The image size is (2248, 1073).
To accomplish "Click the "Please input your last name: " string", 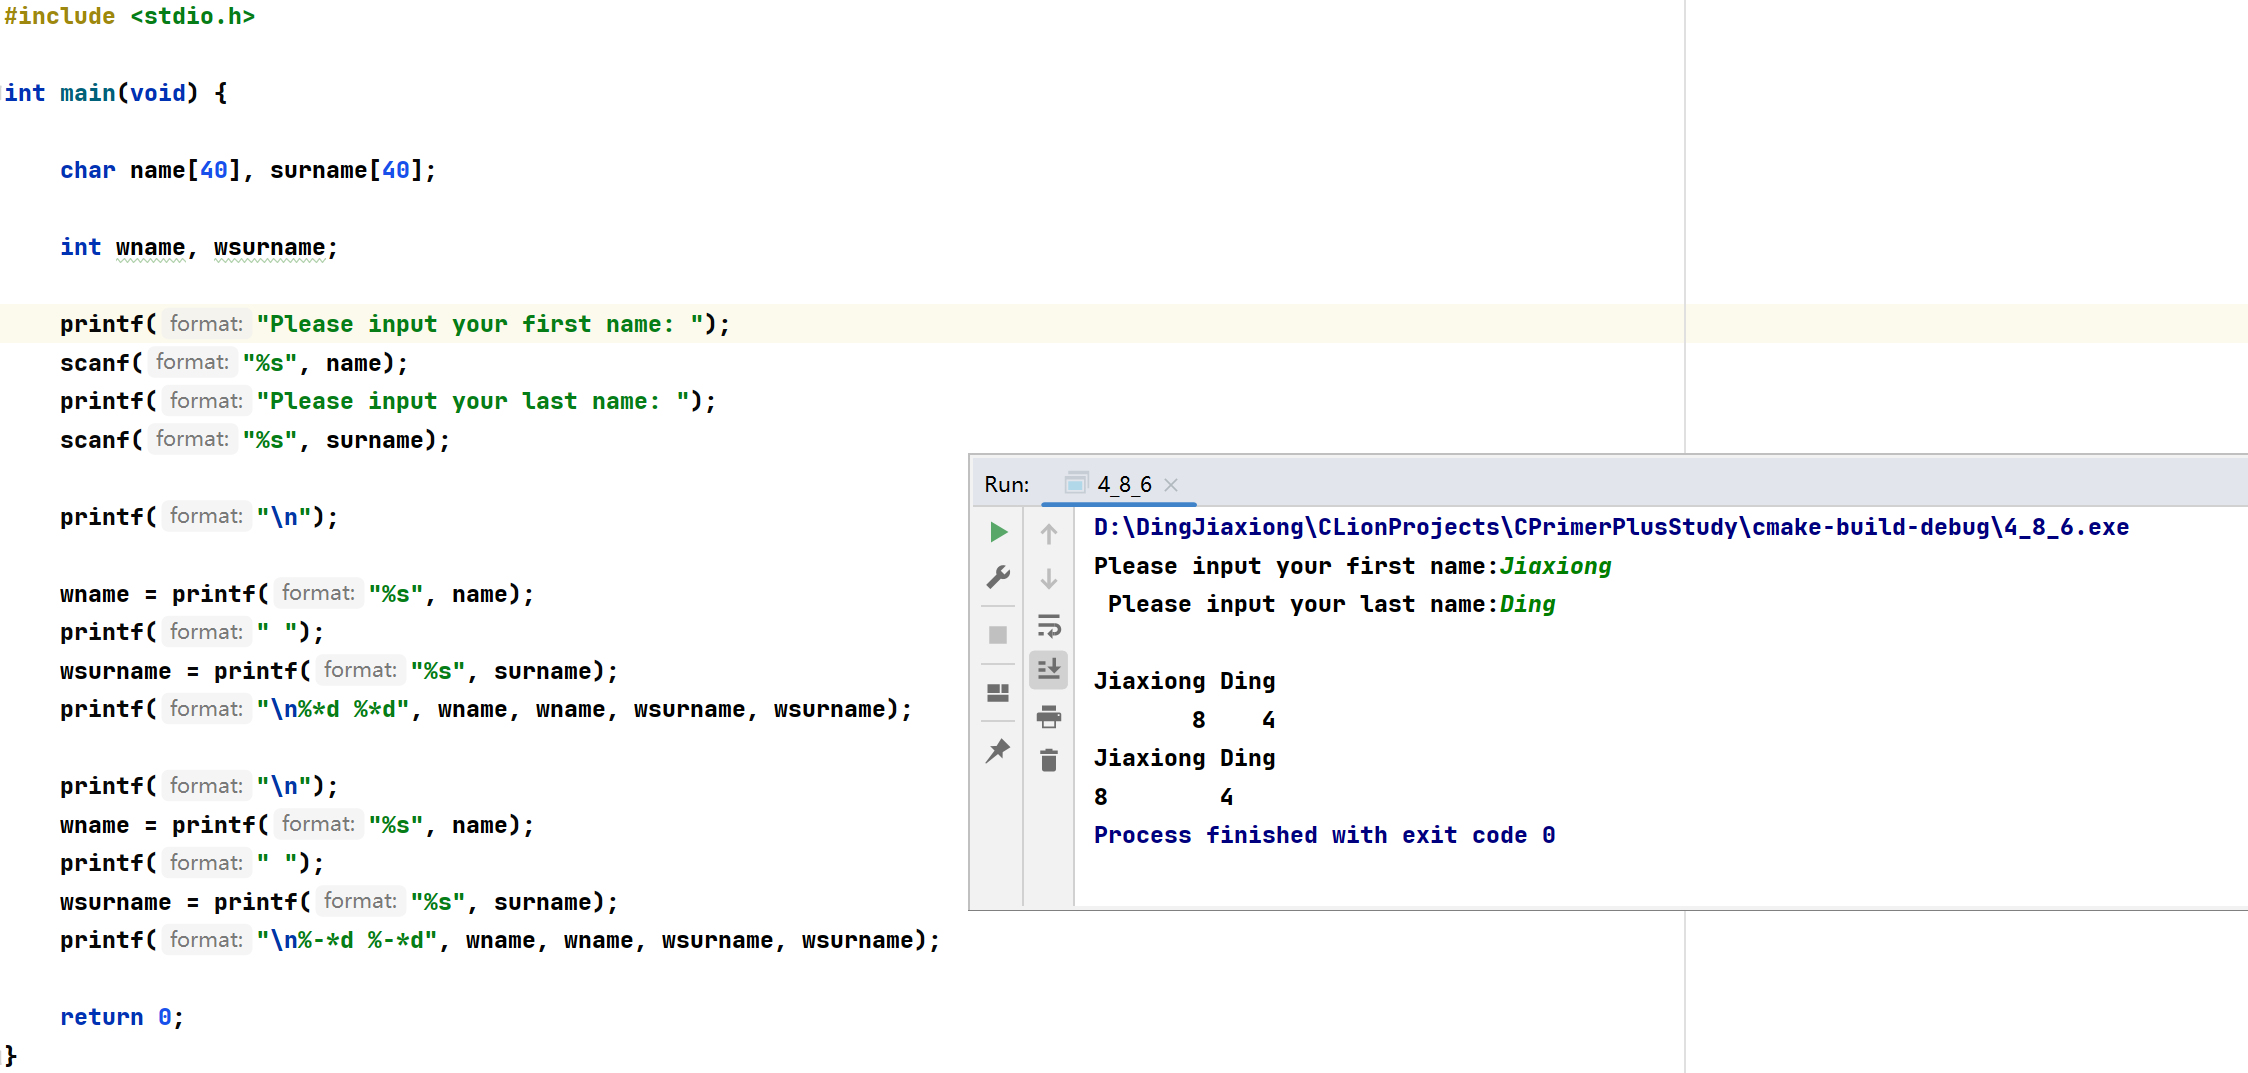I will [473, 401].
